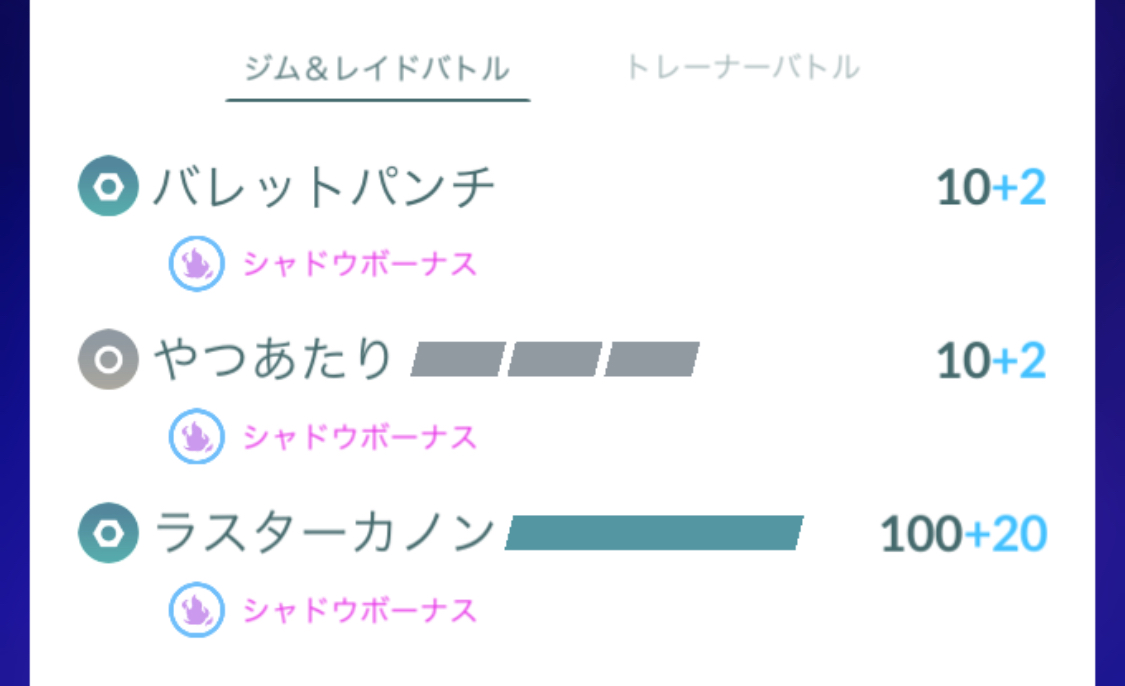Tap the shadow flame icon under やつあたり
This screenshot has width=1125, height=686.
[197, 436]
